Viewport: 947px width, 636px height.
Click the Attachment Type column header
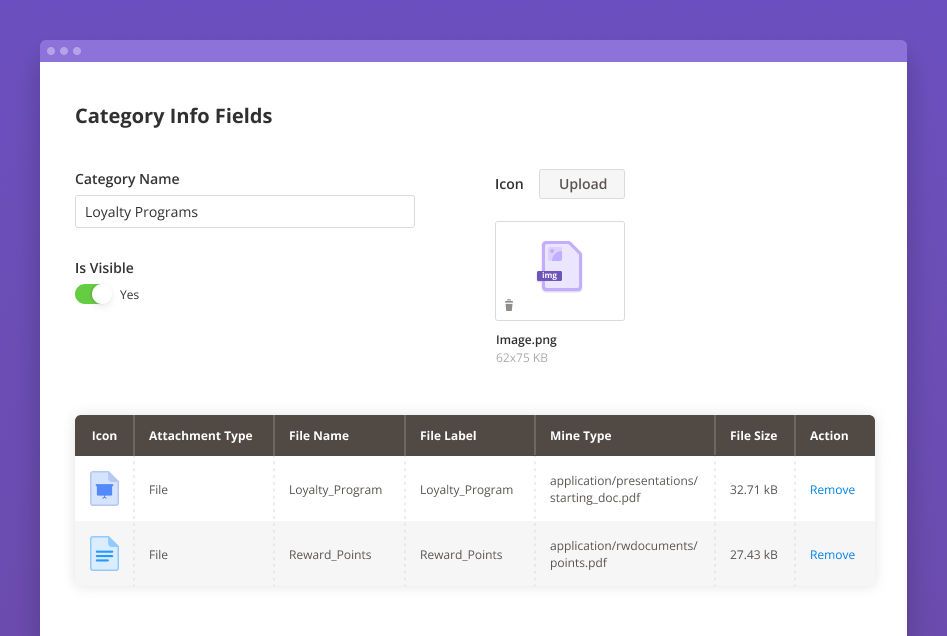pos(200,436)
